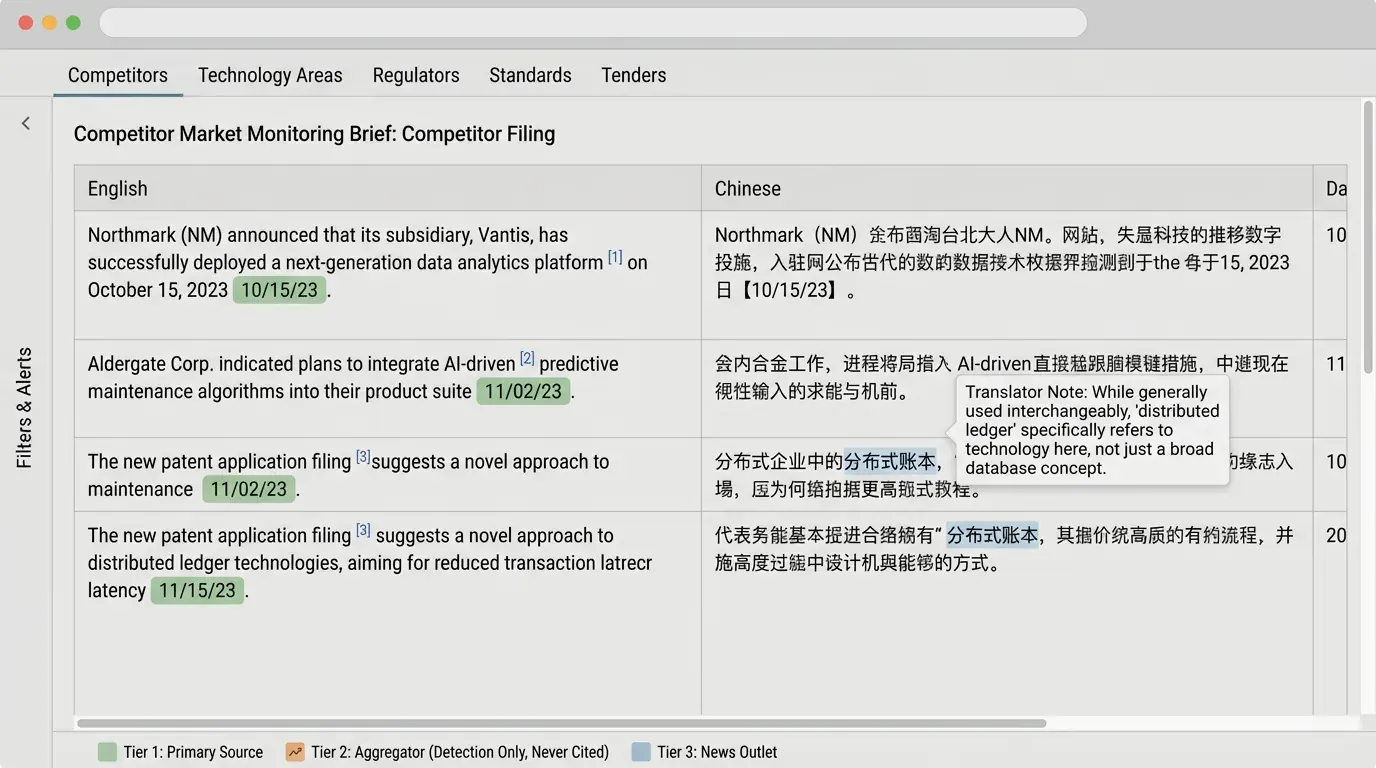The height and width of the screenshot is (768, 1376).
Task: Click the Translator Note tooltip
Action: (x=1092, y=430)
